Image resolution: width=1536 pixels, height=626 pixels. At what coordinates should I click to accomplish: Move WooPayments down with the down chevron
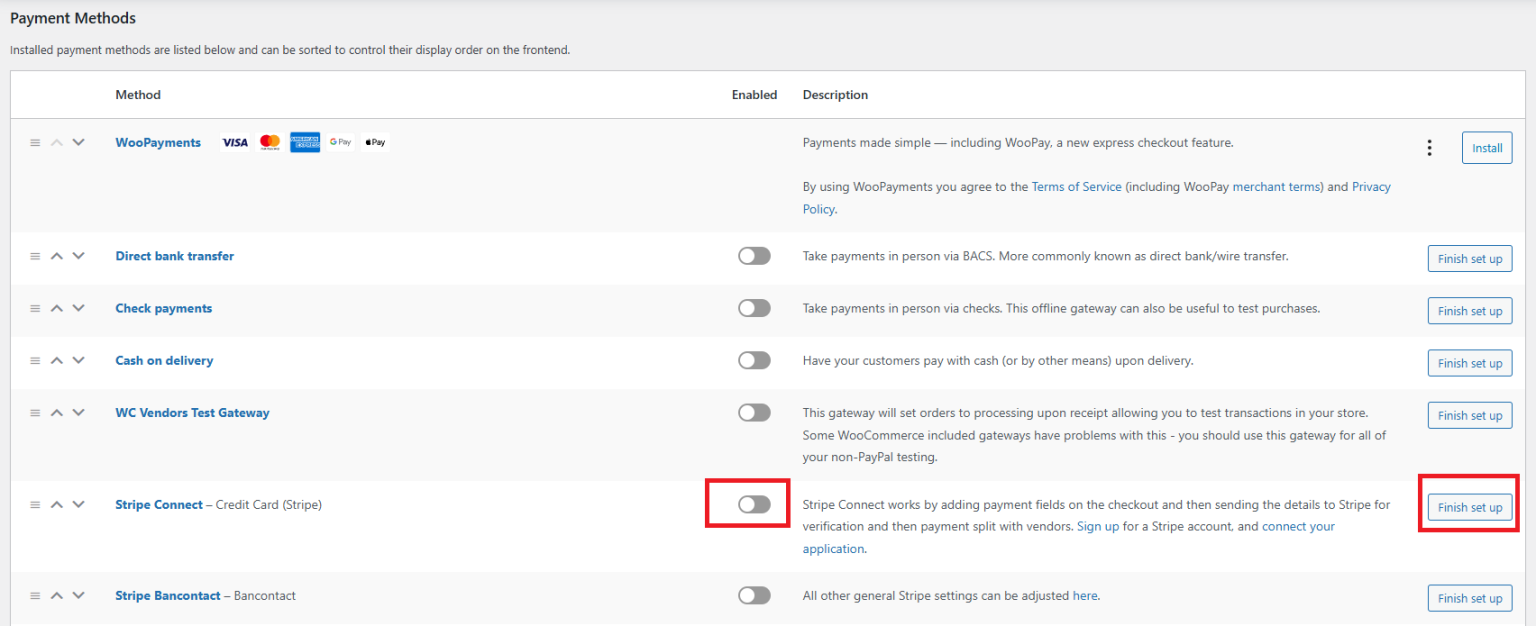pos(79,141)
